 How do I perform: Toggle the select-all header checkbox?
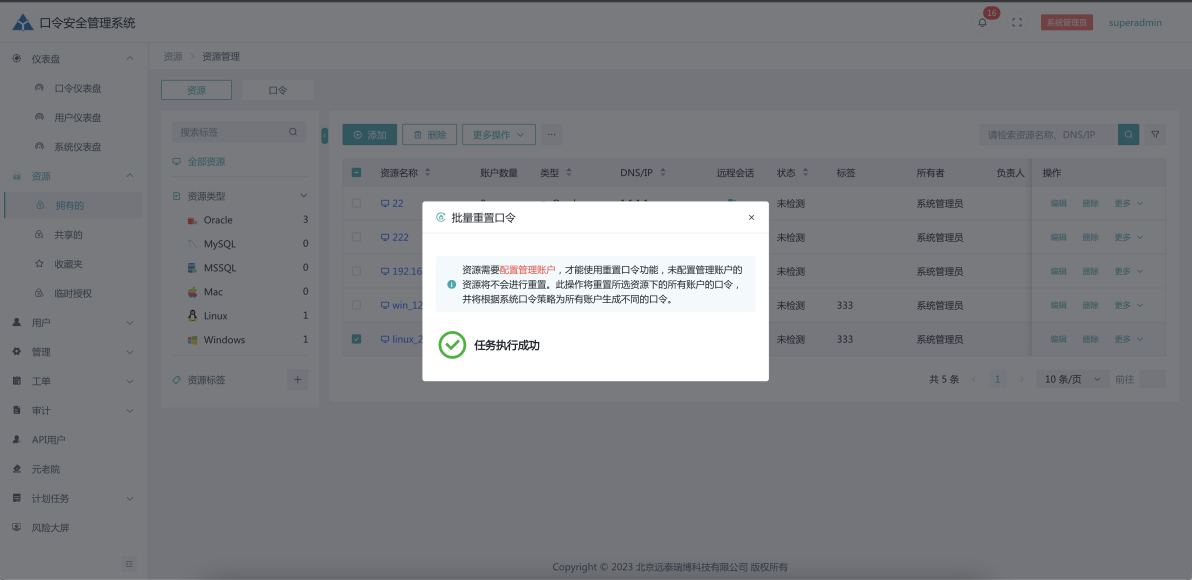357,173
